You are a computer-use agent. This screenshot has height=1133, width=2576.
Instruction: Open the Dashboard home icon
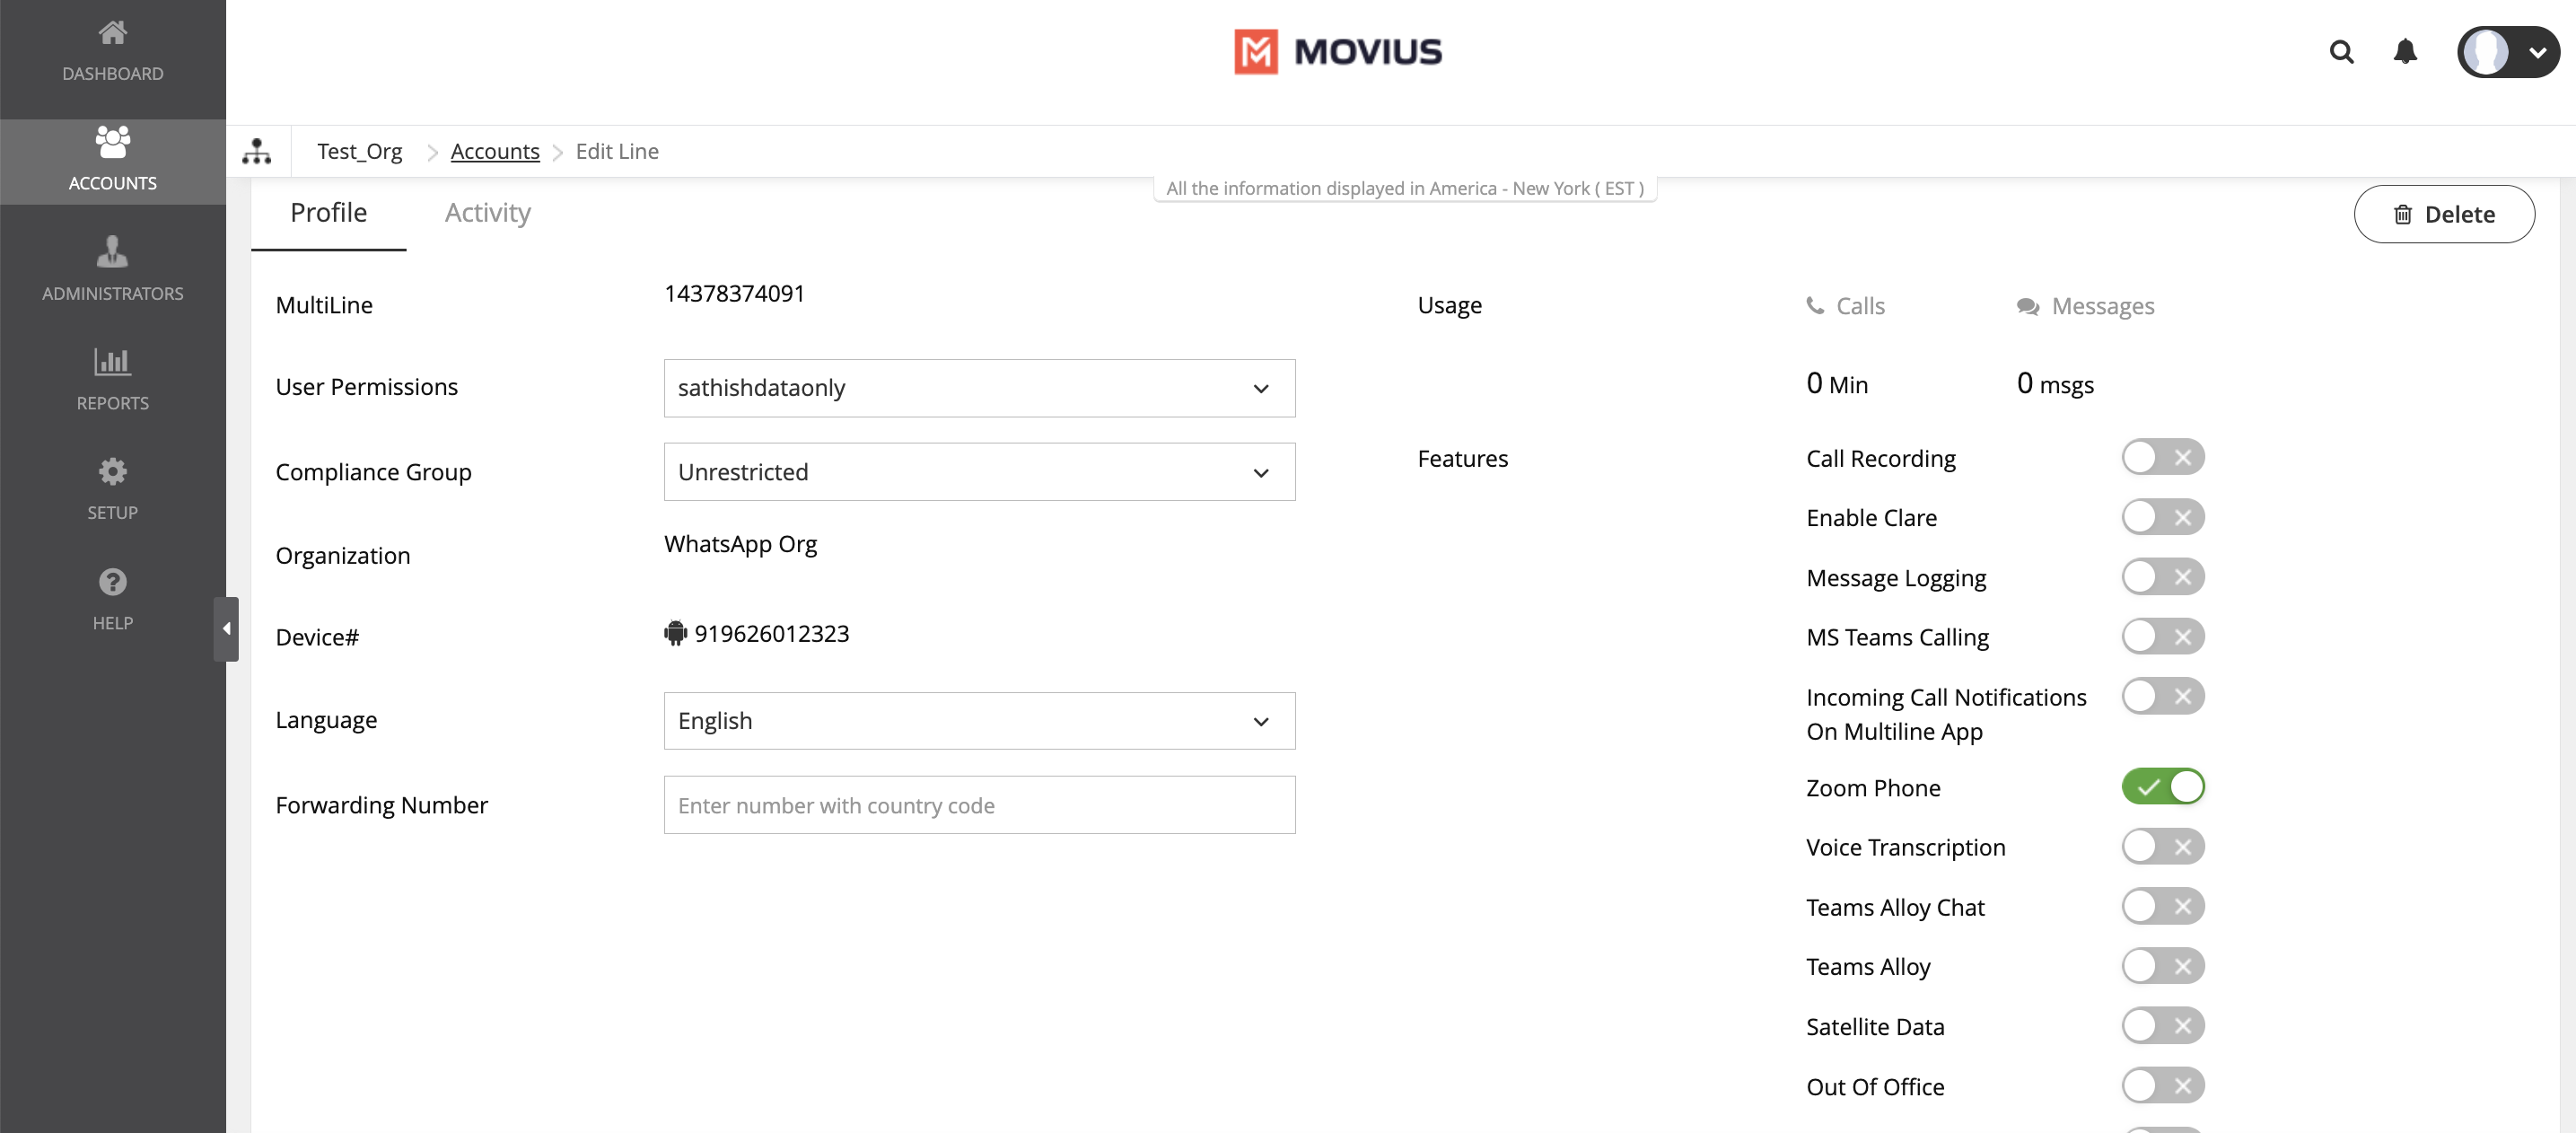112,35
